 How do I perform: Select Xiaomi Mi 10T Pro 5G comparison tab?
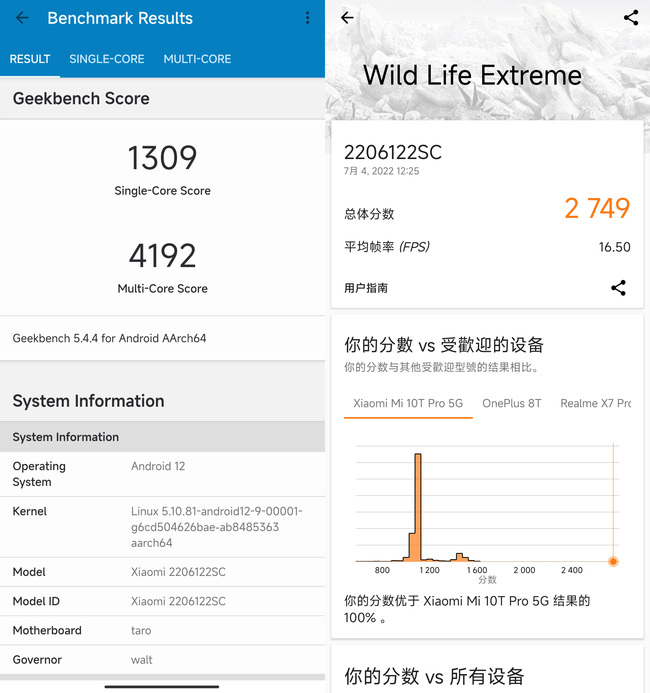point(408,403)
